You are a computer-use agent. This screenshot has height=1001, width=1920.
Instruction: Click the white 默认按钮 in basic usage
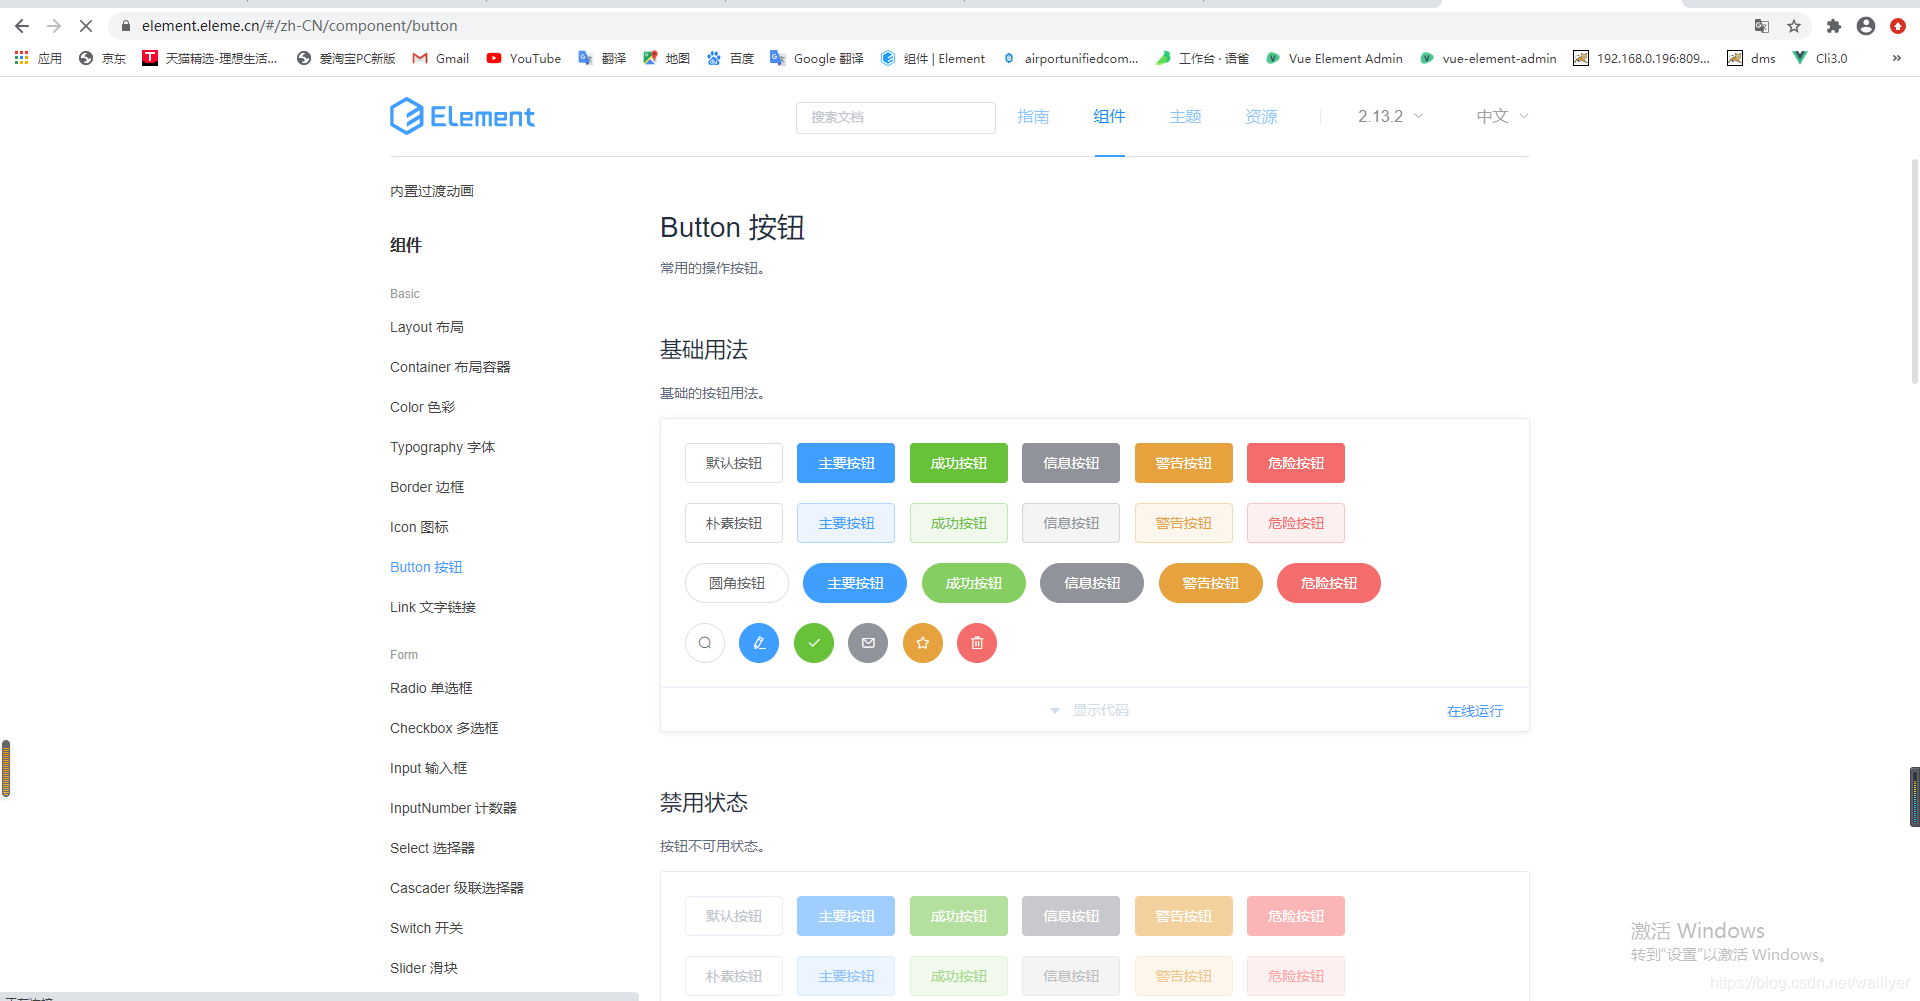click(x=734, y=463)
